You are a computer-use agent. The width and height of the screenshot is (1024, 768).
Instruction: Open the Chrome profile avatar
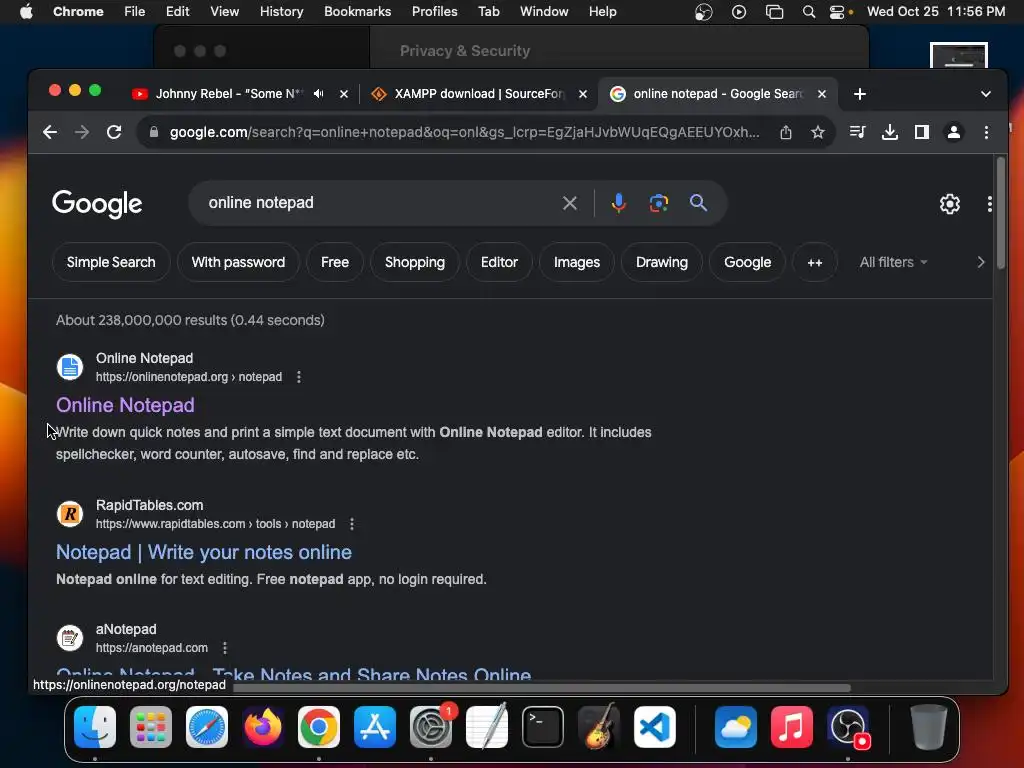[953, 133]
